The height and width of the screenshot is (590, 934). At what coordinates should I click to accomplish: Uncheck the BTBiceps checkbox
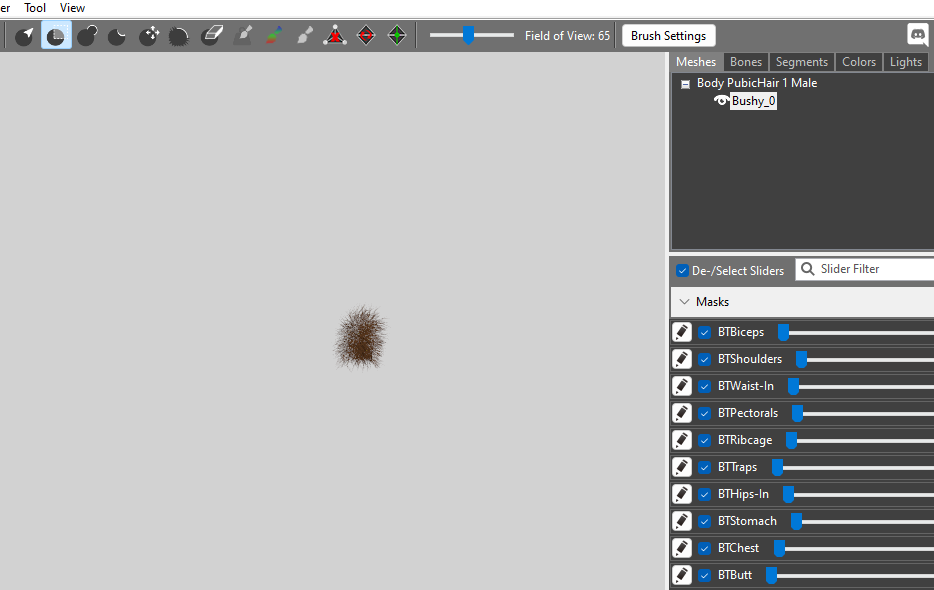tap(705, 333)
